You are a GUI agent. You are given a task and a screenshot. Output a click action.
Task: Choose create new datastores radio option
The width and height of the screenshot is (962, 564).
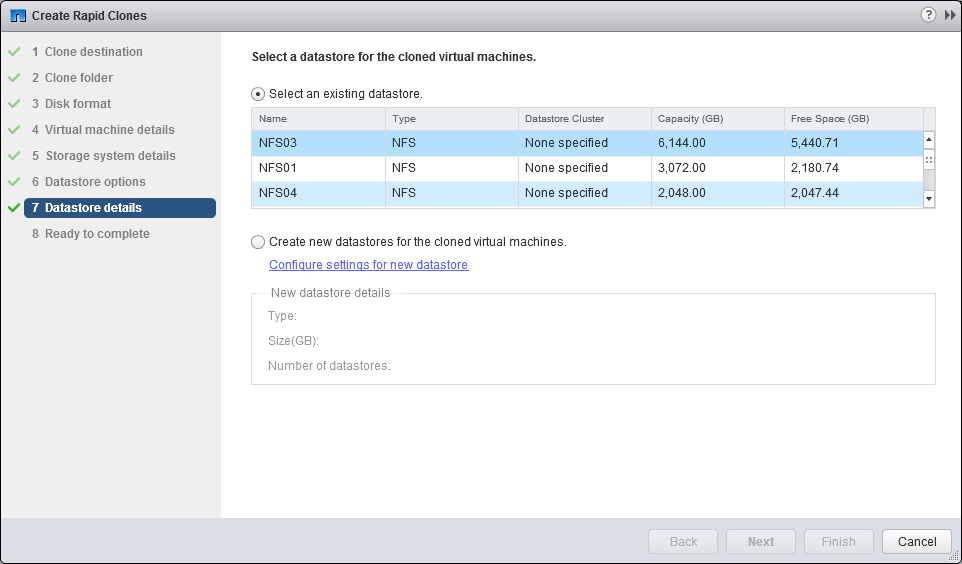259,242
